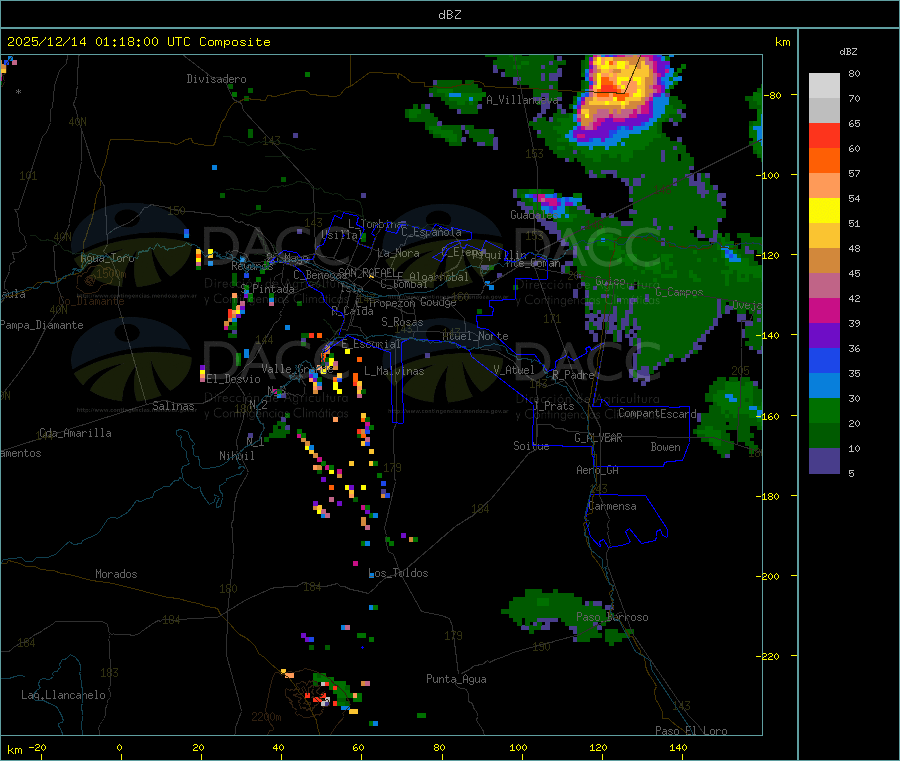The height and width of the screenshot is (761, 900).
Task: Select the purple 36-39 dBZ legend swatch
Action: point(824,336)
